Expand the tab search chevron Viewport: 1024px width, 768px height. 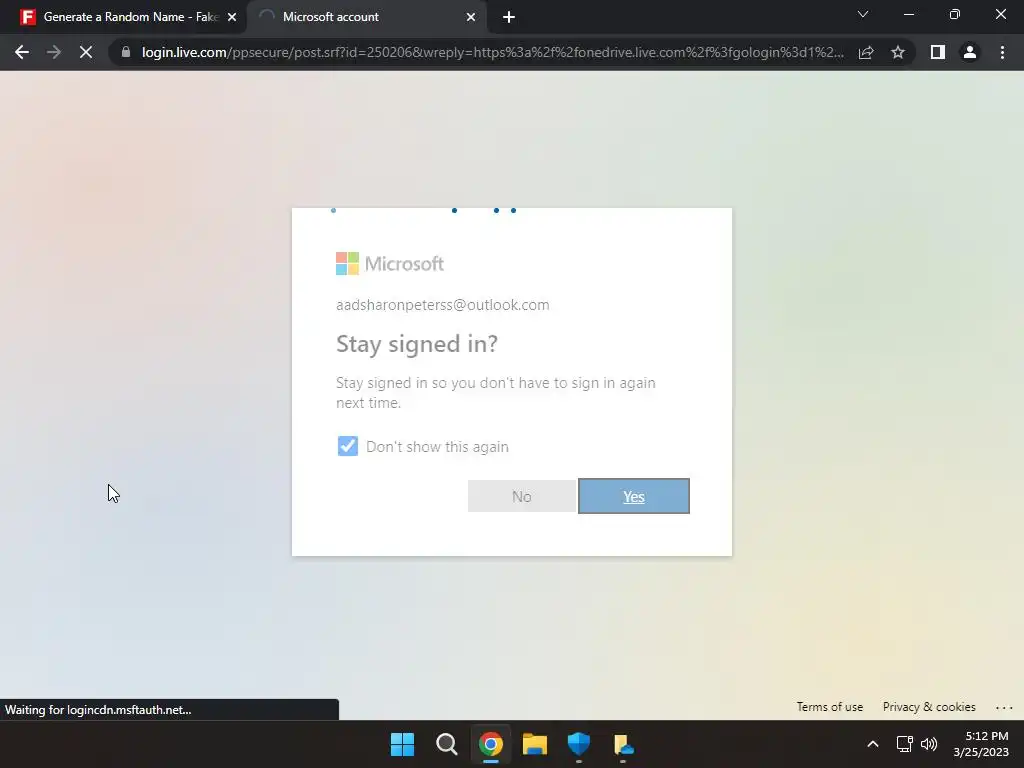pos(863,14)
